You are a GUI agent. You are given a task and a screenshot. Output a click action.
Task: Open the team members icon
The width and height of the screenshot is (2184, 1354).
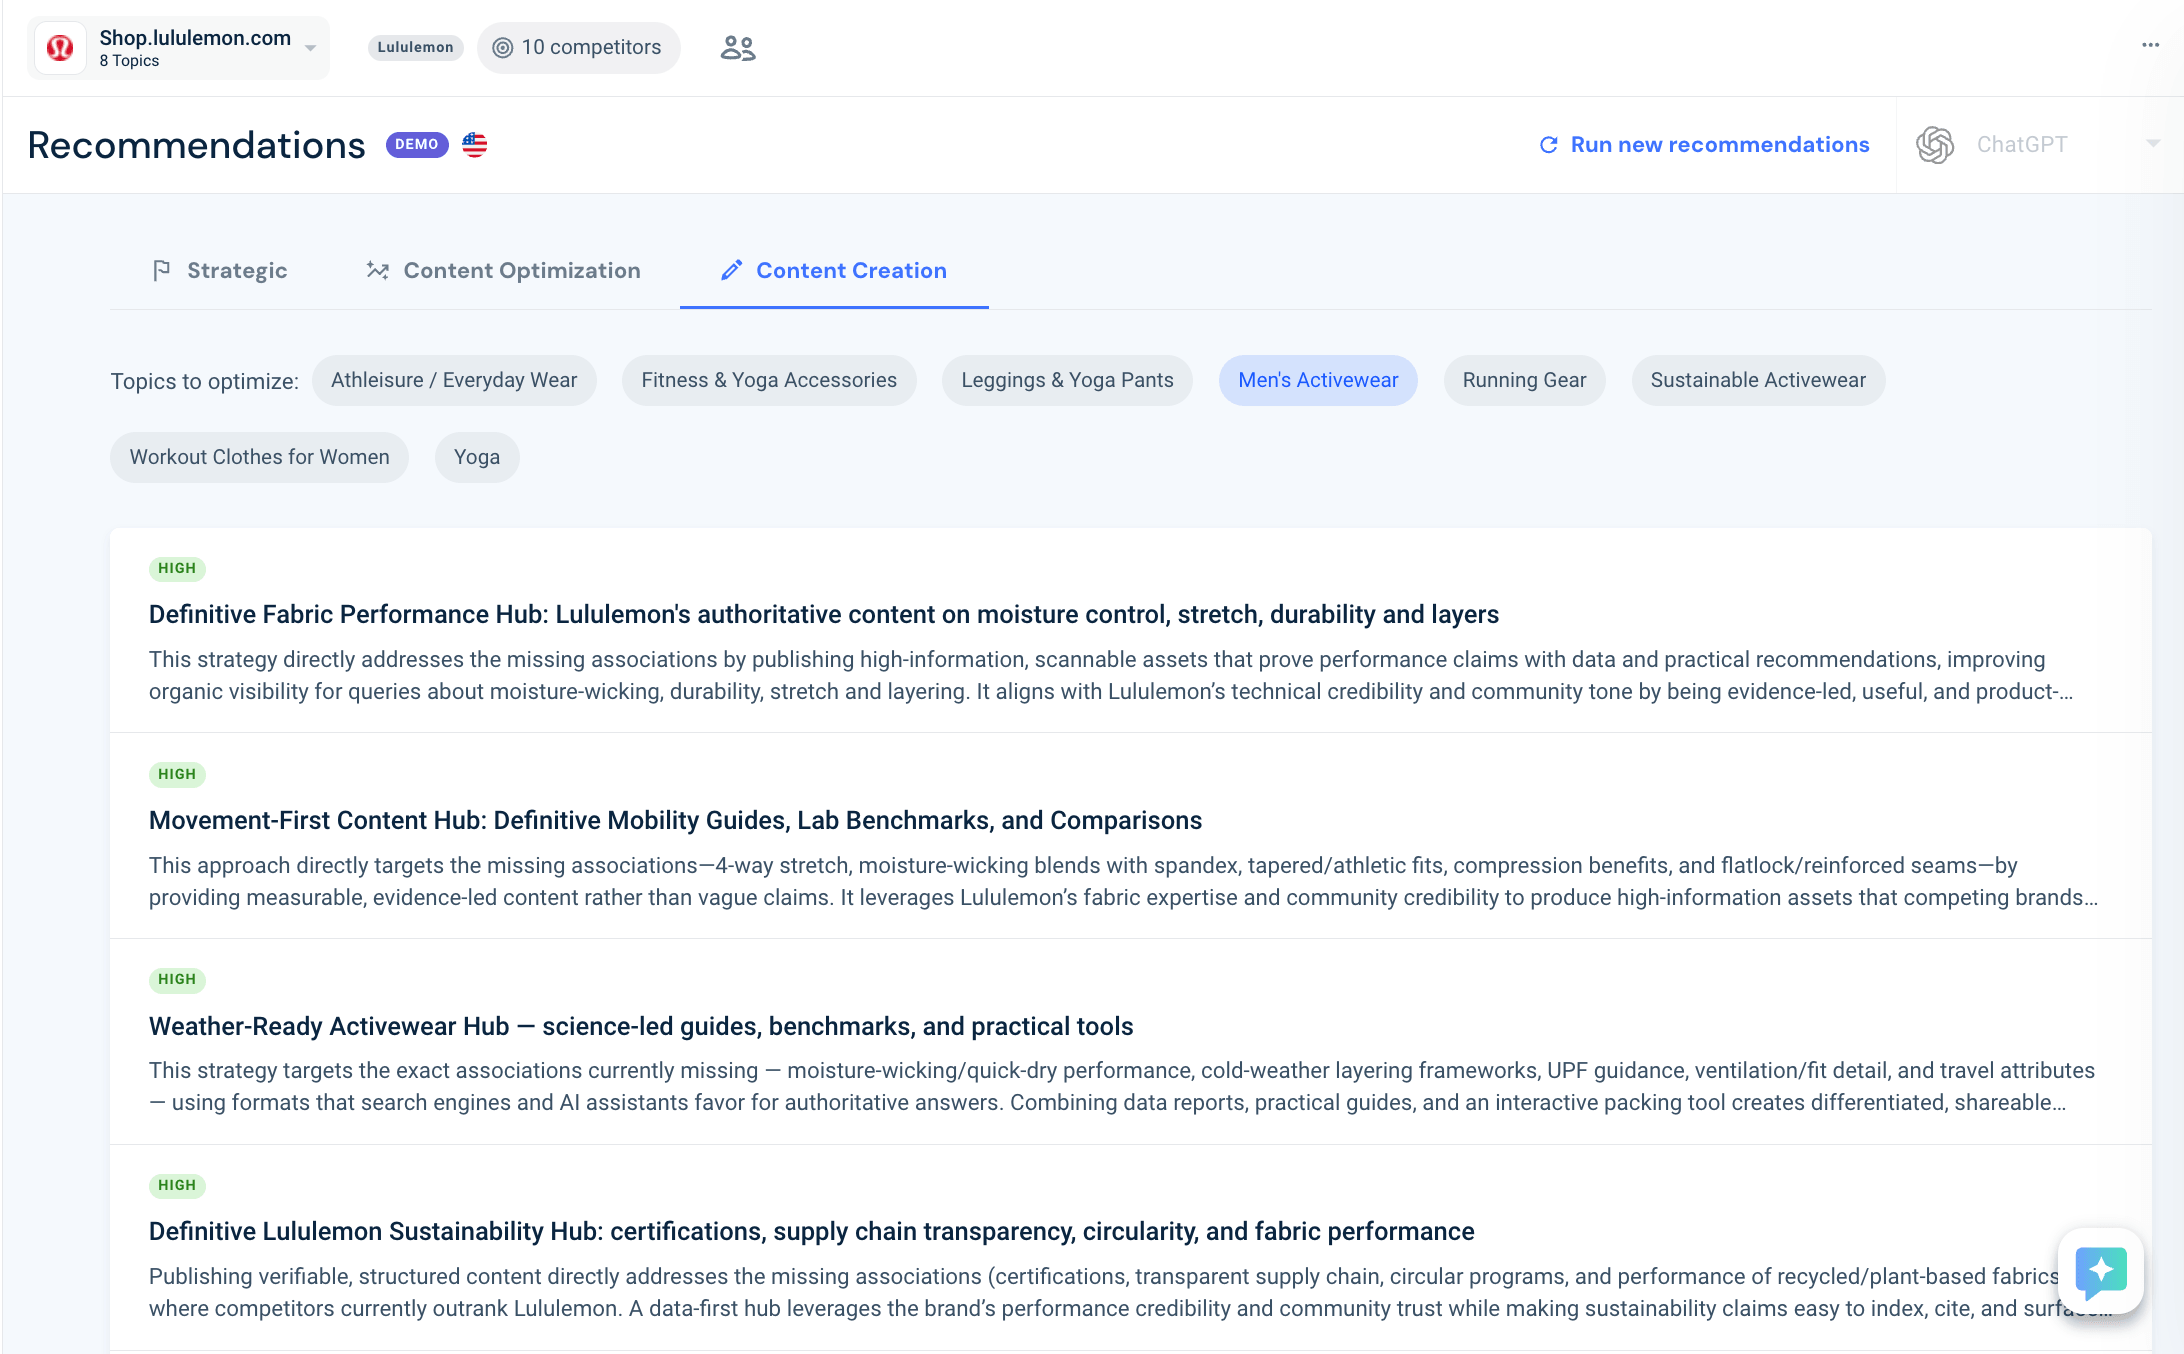738,48
